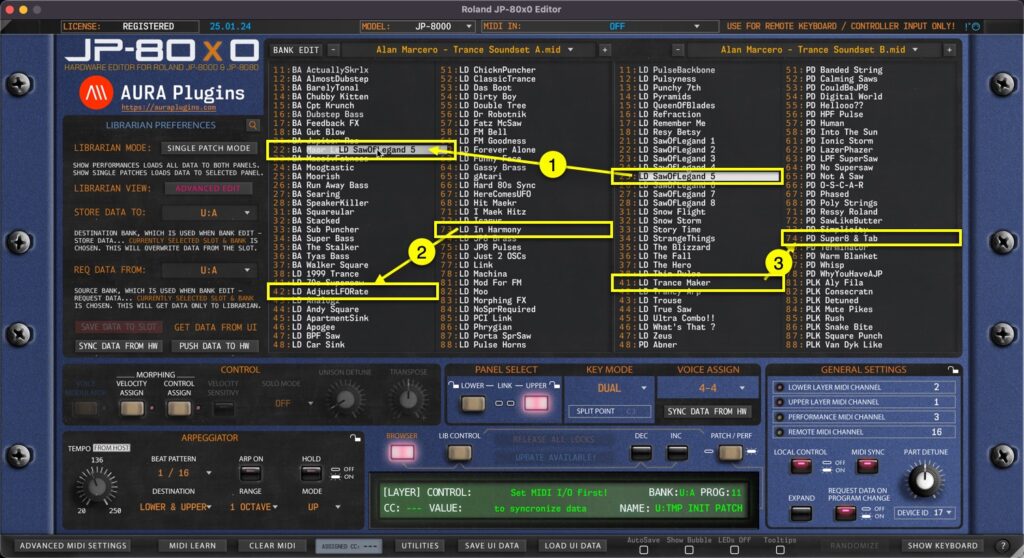Screen dimensions: 1024x558
Task: Open STORE DATA TO dropdown
Action: coord(209,213)
